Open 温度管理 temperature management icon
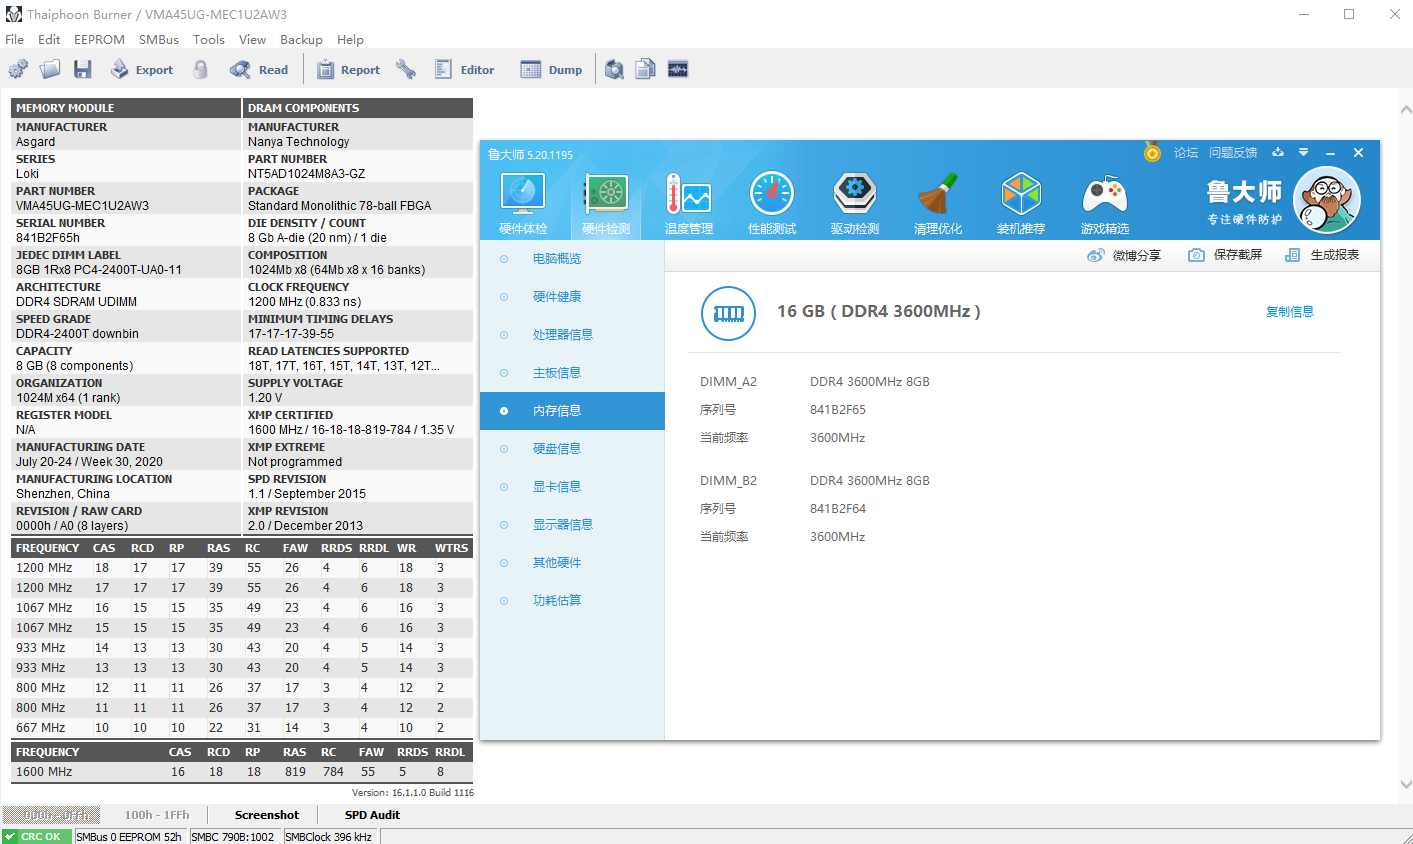Viewport: 1413px width, 844px height. 689,204
